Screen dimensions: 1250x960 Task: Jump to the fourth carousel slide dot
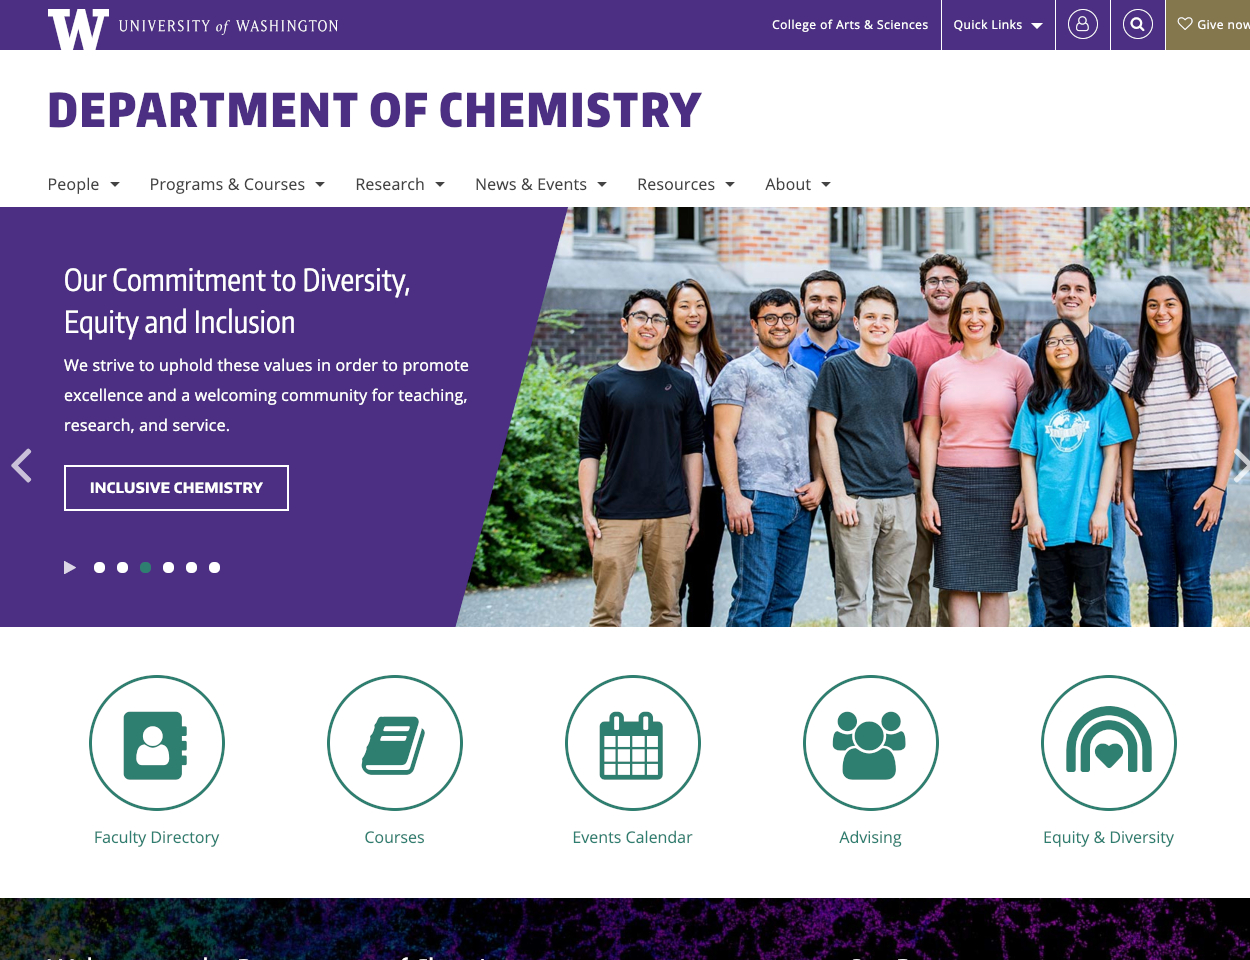click(x=168, y=567)
